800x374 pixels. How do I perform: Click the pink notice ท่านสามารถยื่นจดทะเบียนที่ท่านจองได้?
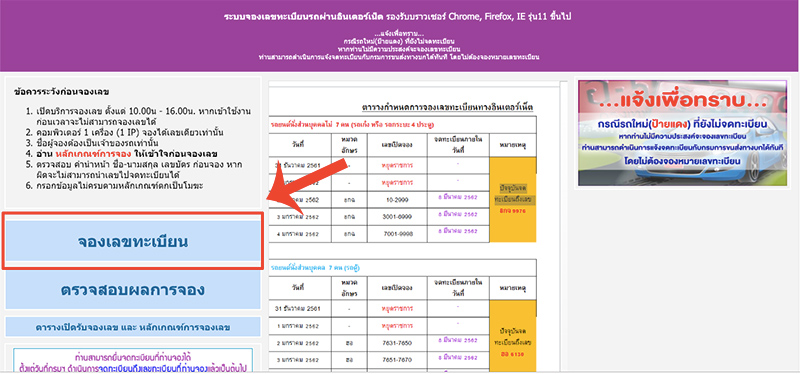tap(133, 357)
